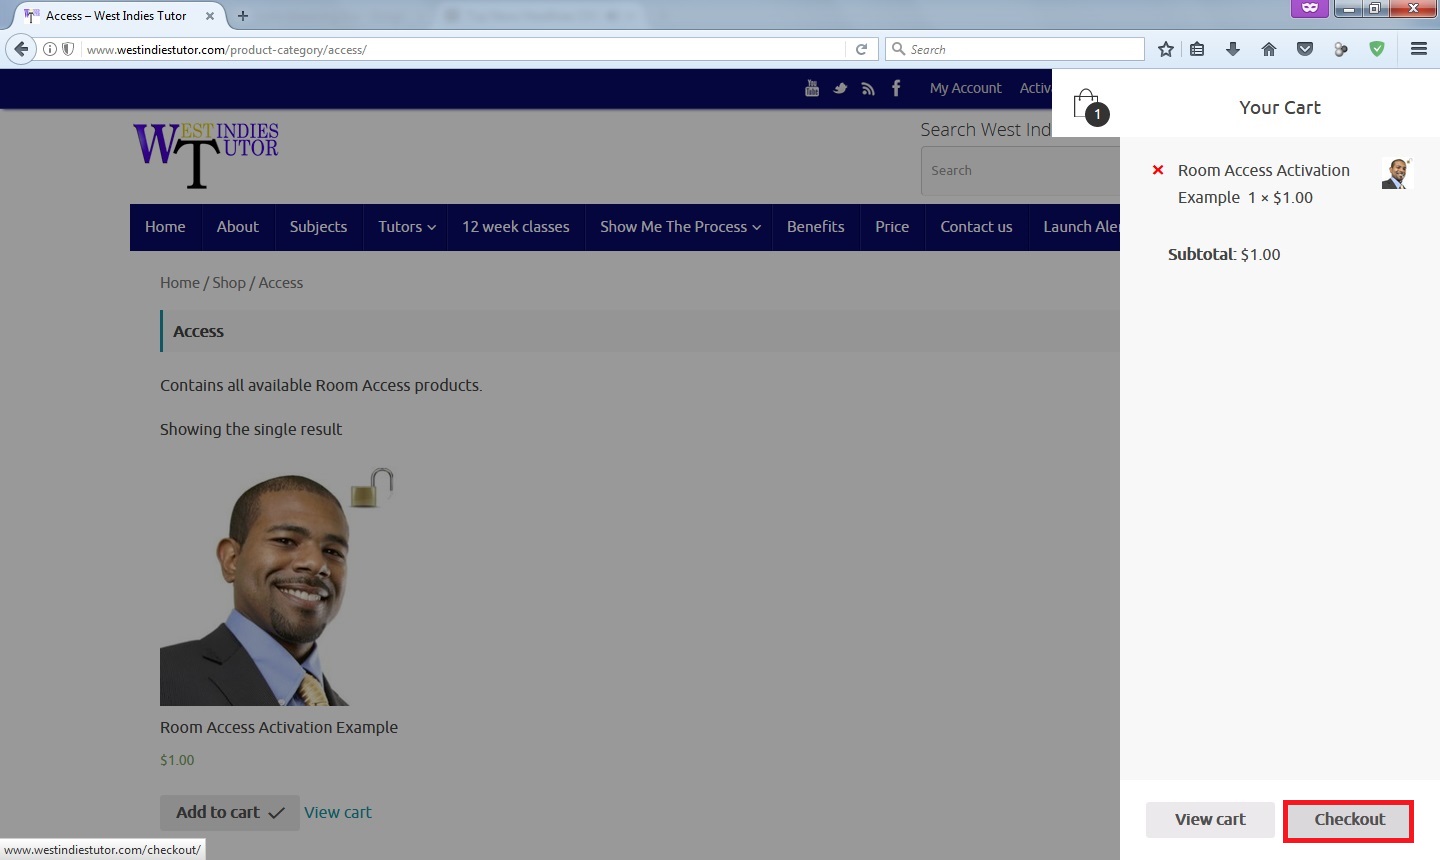
Task: Click the multicolor extension icon beside Pocket
Action: [x=1341, y=49]
